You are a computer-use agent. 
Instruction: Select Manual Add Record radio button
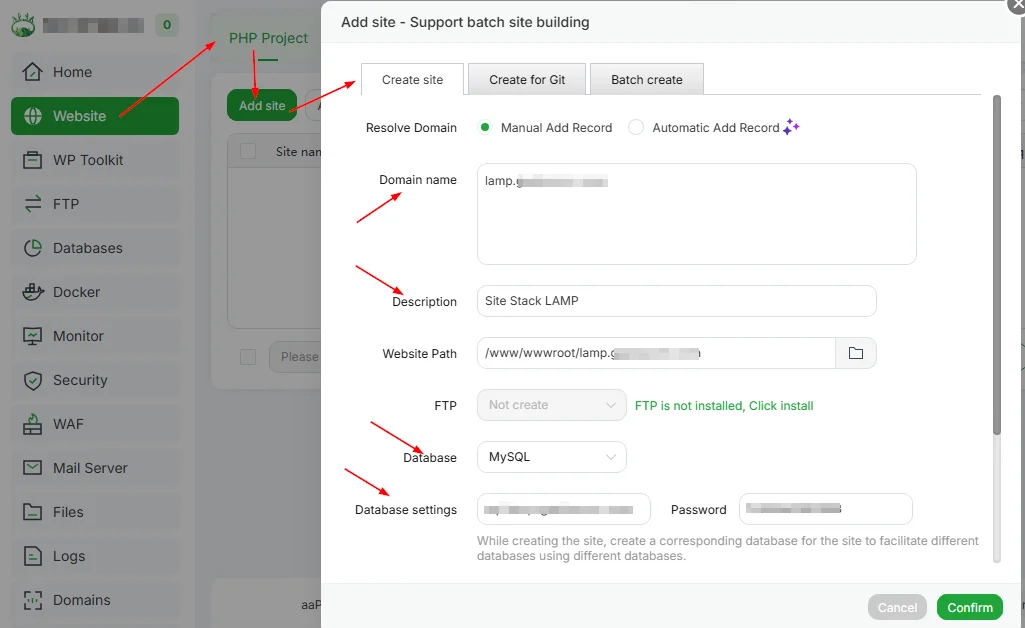pos(486,127)
